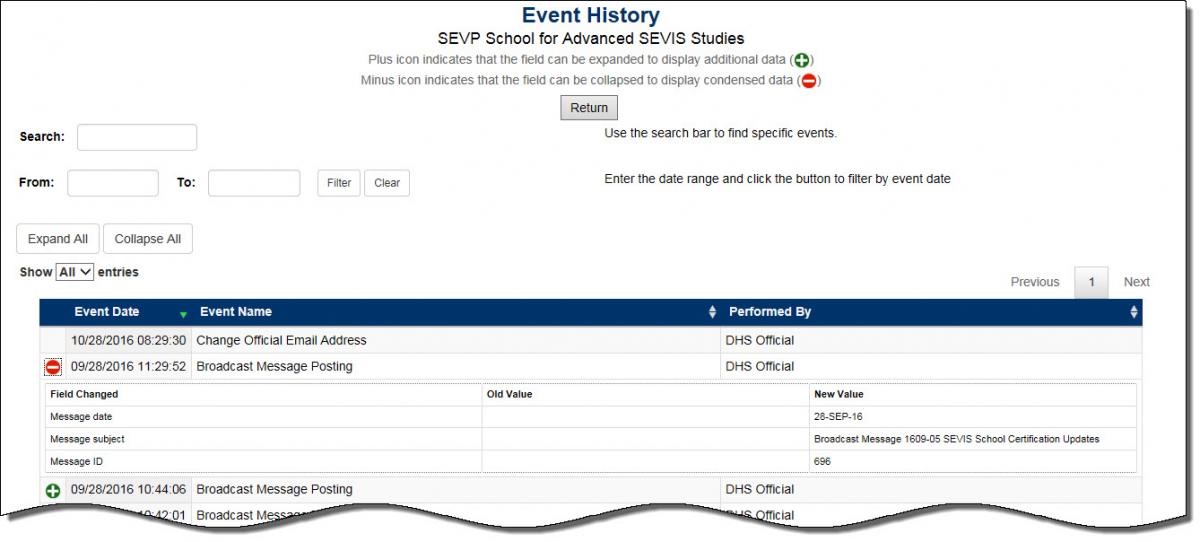1200x542 pixels.
Task: Clear the date range filter
Action: (387, 183)
